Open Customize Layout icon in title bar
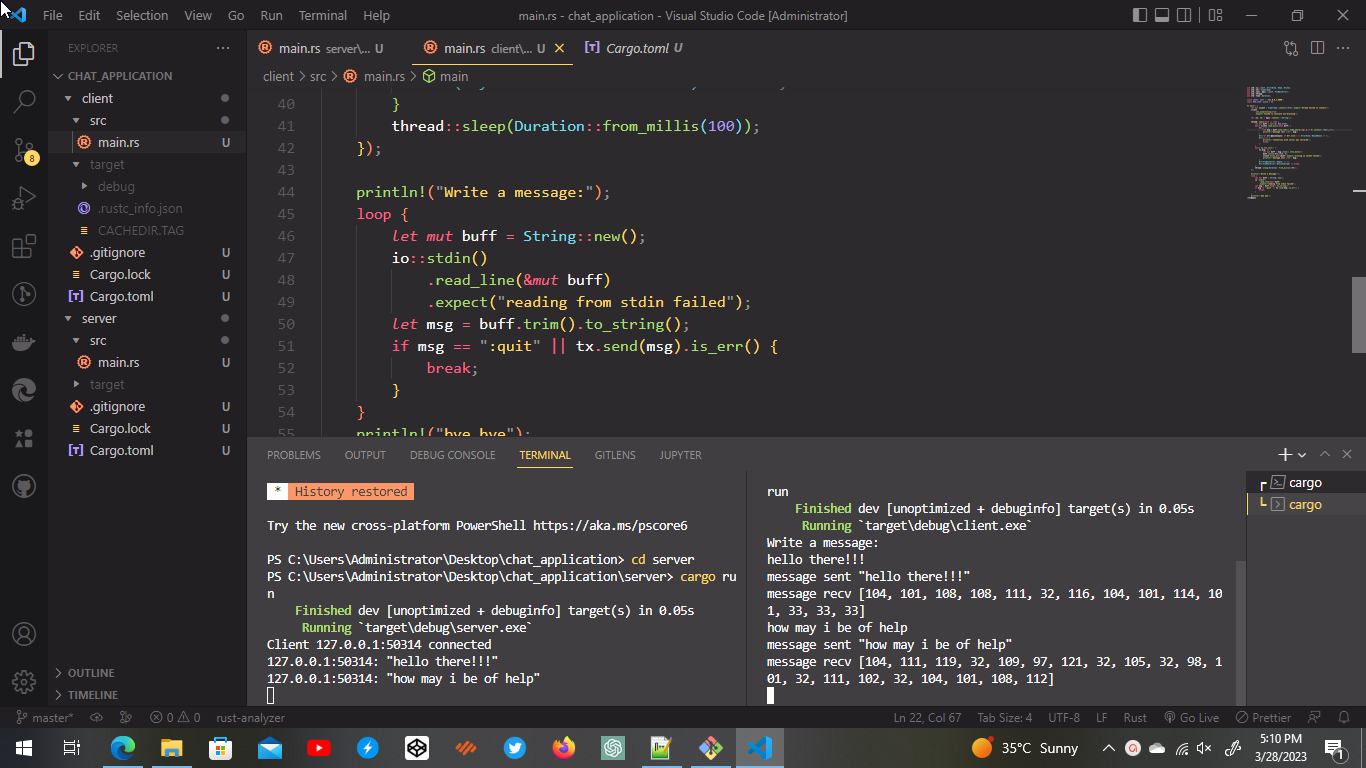Screen dimensions: 1366x768 1215,15
